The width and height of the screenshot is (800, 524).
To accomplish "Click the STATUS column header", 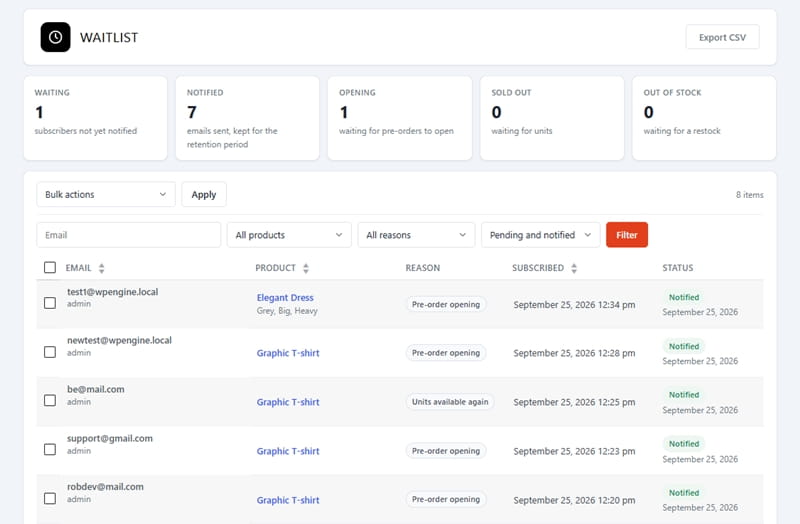I will point(678,268).
